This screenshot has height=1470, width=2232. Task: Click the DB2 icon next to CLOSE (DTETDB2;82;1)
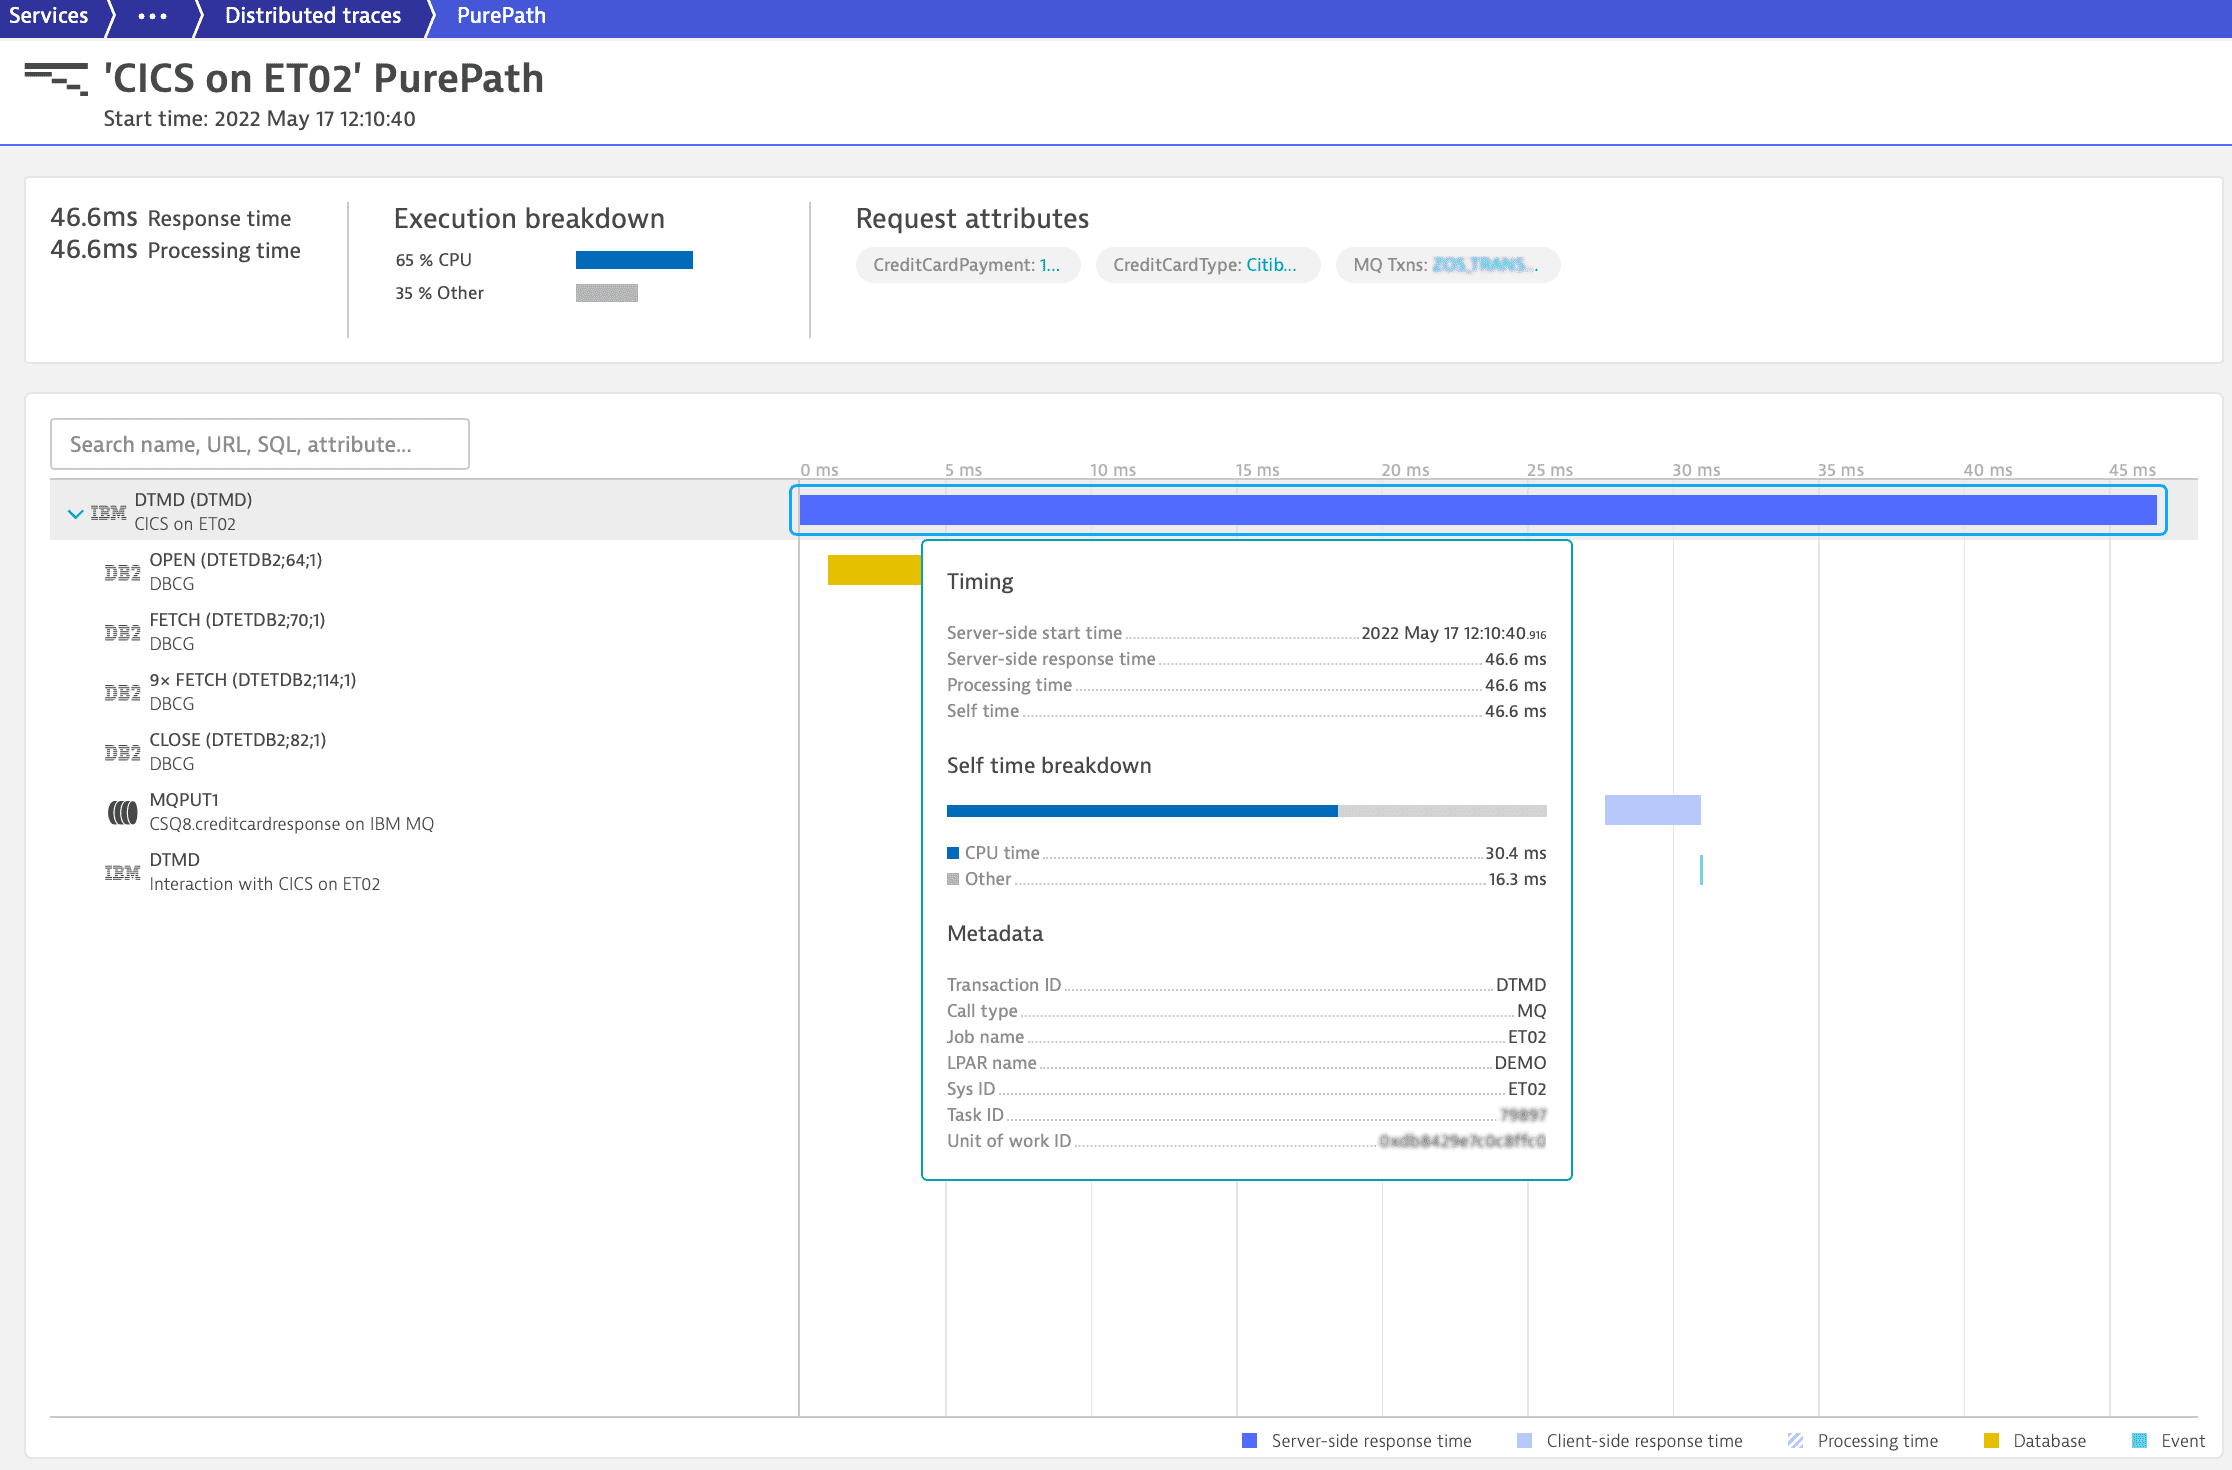122,753
